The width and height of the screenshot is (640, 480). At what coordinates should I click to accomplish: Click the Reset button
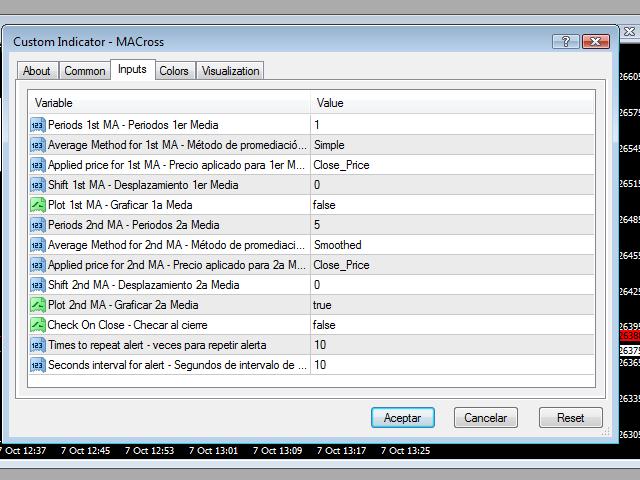(x=570, y=417)
